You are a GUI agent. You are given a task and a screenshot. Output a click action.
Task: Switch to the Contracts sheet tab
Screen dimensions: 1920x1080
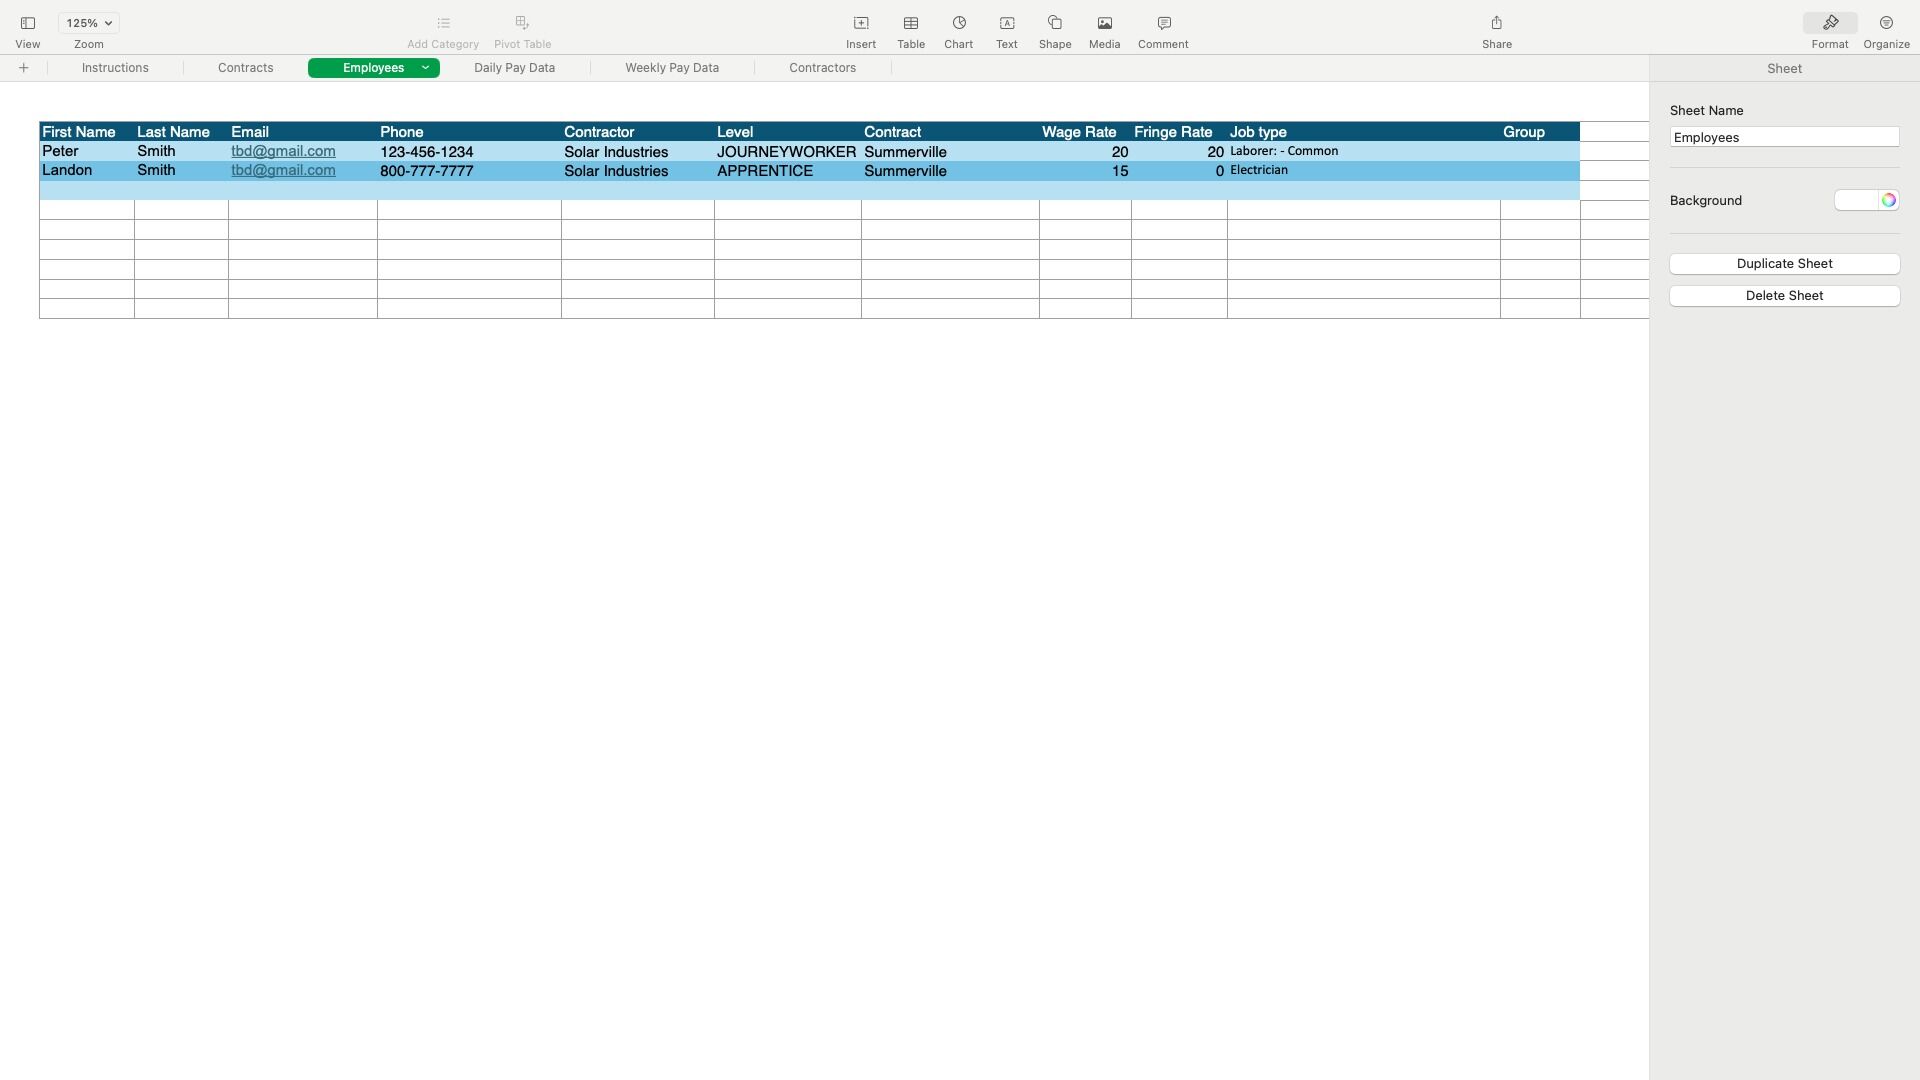245,68
